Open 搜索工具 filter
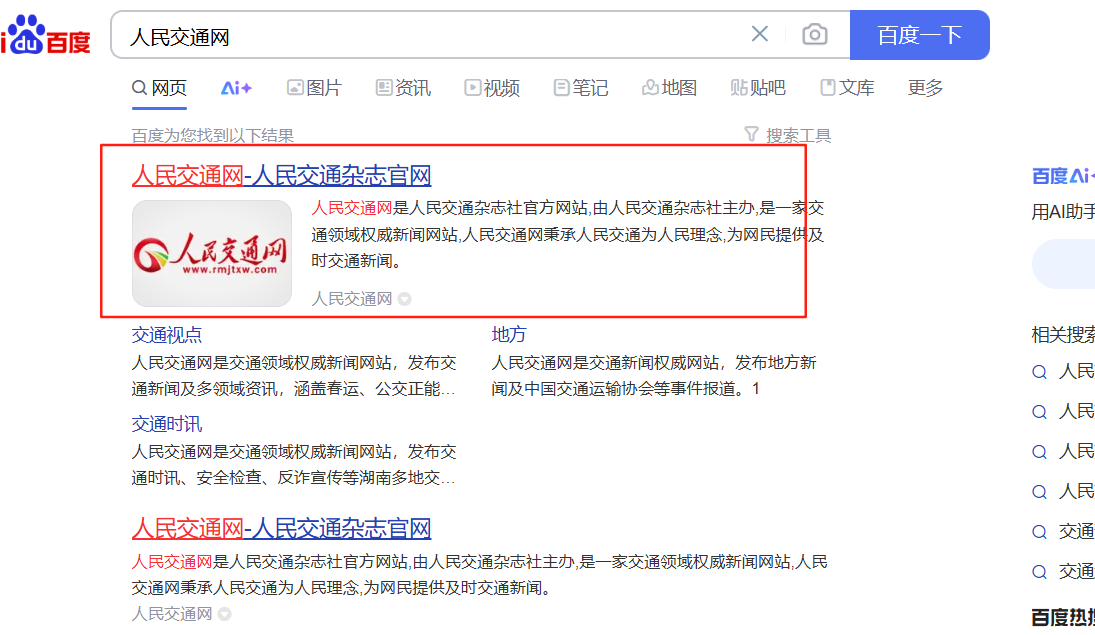The image size is (1095, 635). (788, 135)
